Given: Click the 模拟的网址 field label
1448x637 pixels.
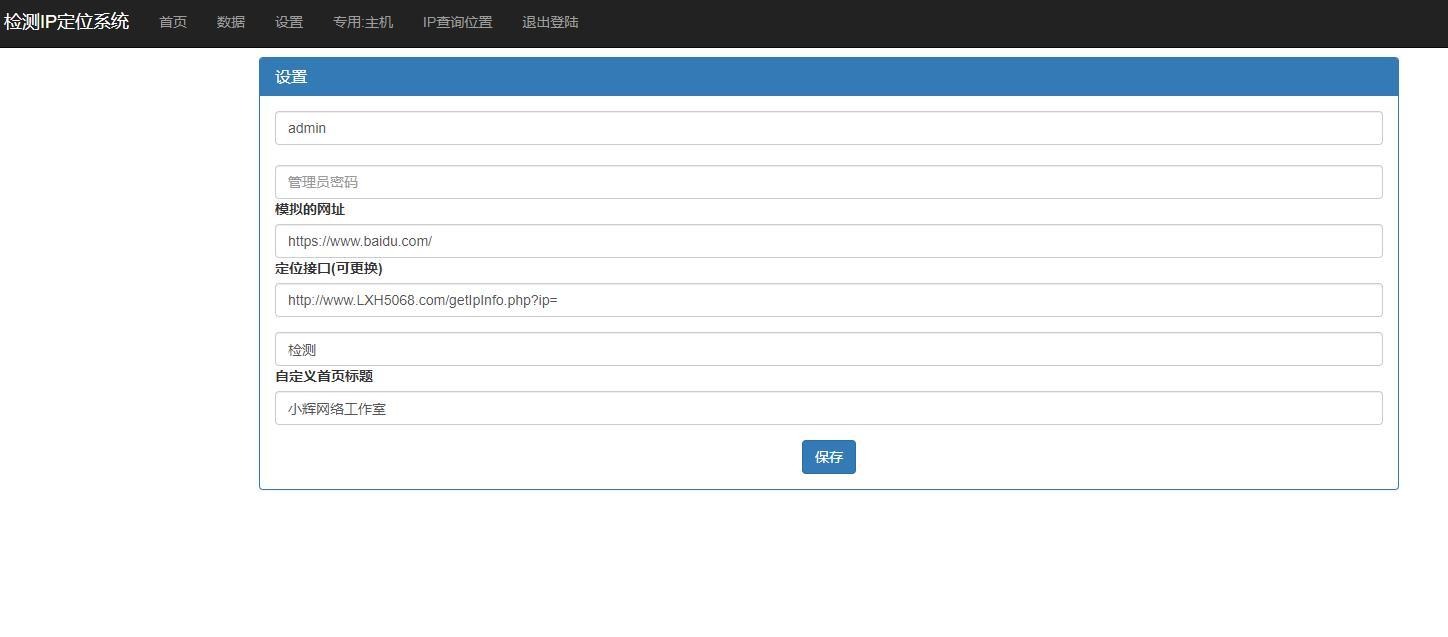Looking at the screenshot, I should (310, 210).
